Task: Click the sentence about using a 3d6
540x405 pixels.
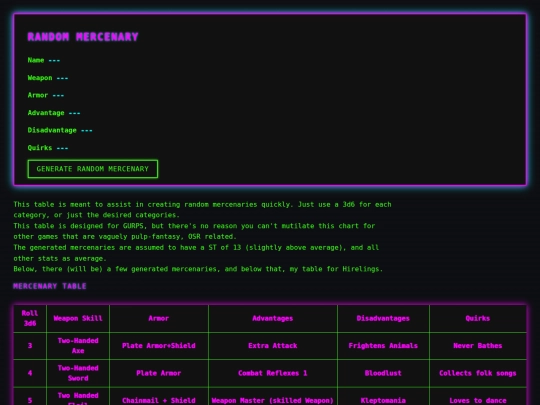Action: 202,209
